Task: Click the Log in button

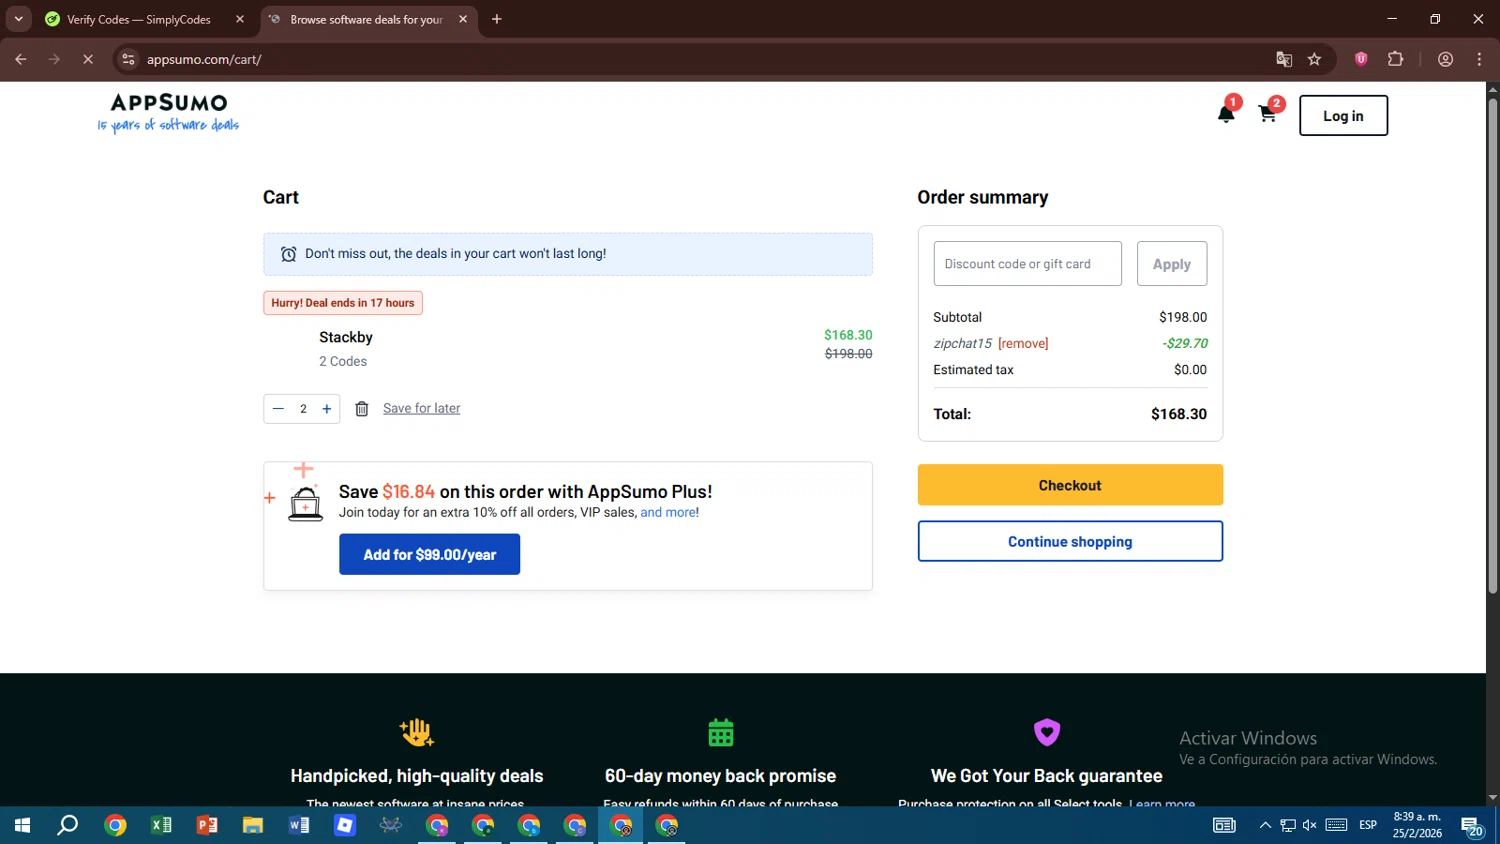Action: coord(1343,116)
